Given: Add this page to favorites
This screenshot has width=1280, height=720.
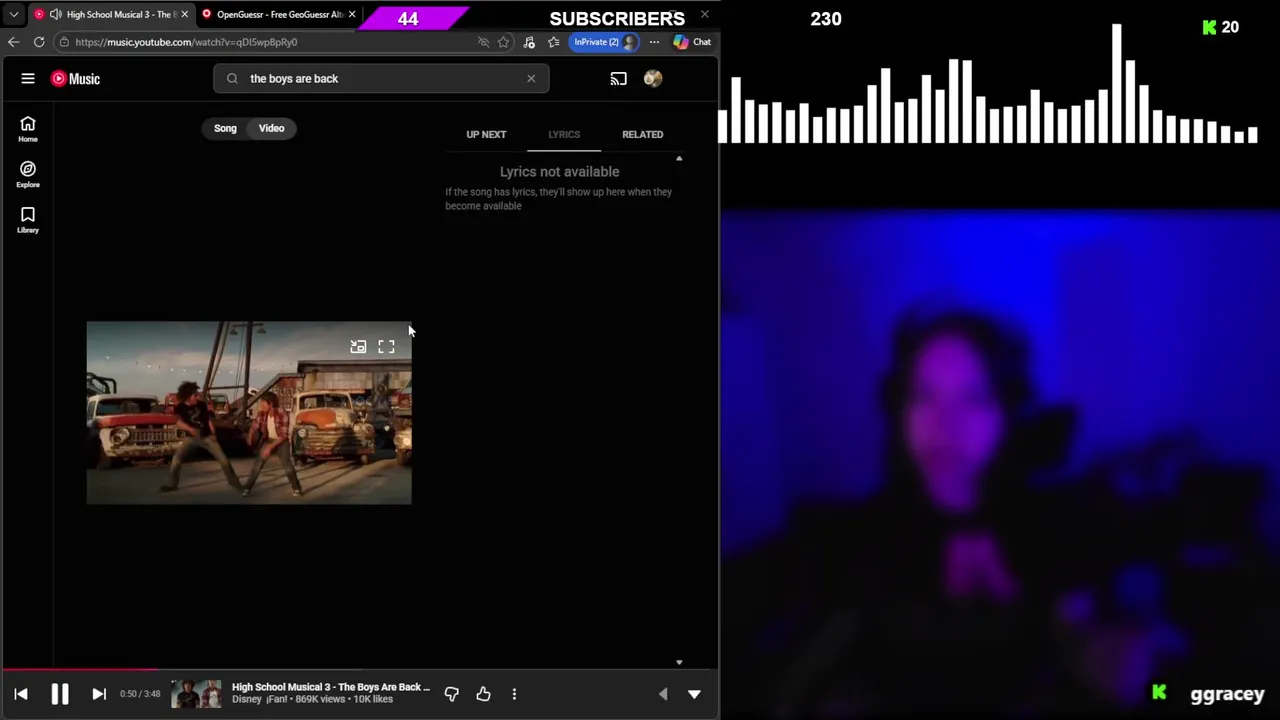Looking at the screenshot, I should (503, 42).
